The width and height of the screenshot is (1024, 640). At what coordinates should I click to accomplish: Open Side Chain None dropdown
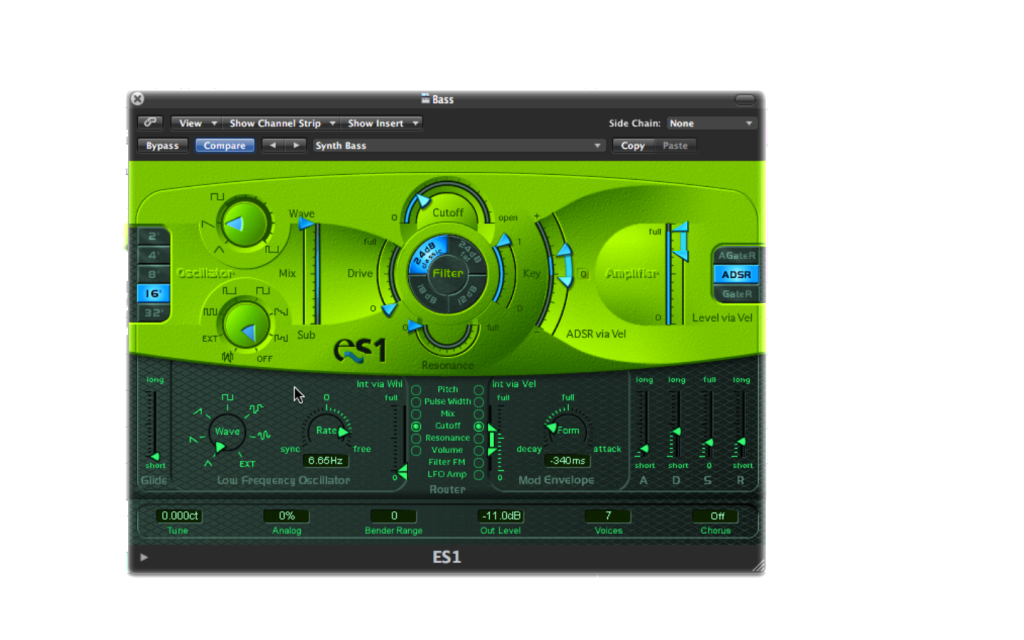711,123
